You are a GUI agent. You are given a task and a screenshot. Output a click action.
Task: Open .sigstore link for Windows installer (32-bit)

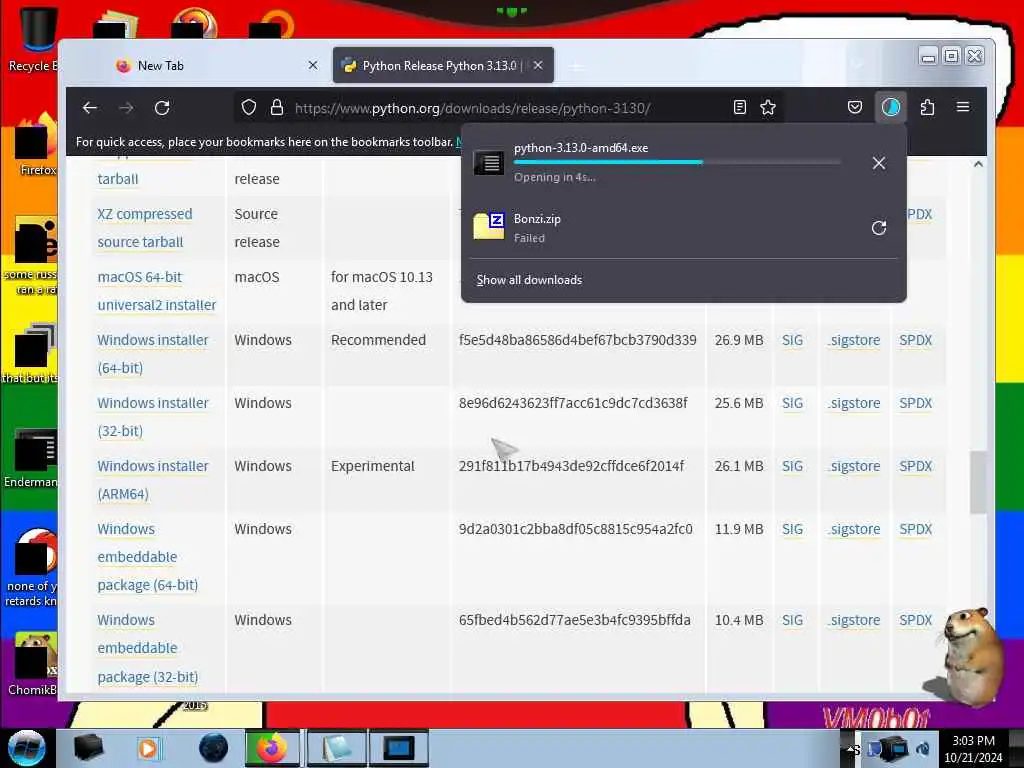854,403
